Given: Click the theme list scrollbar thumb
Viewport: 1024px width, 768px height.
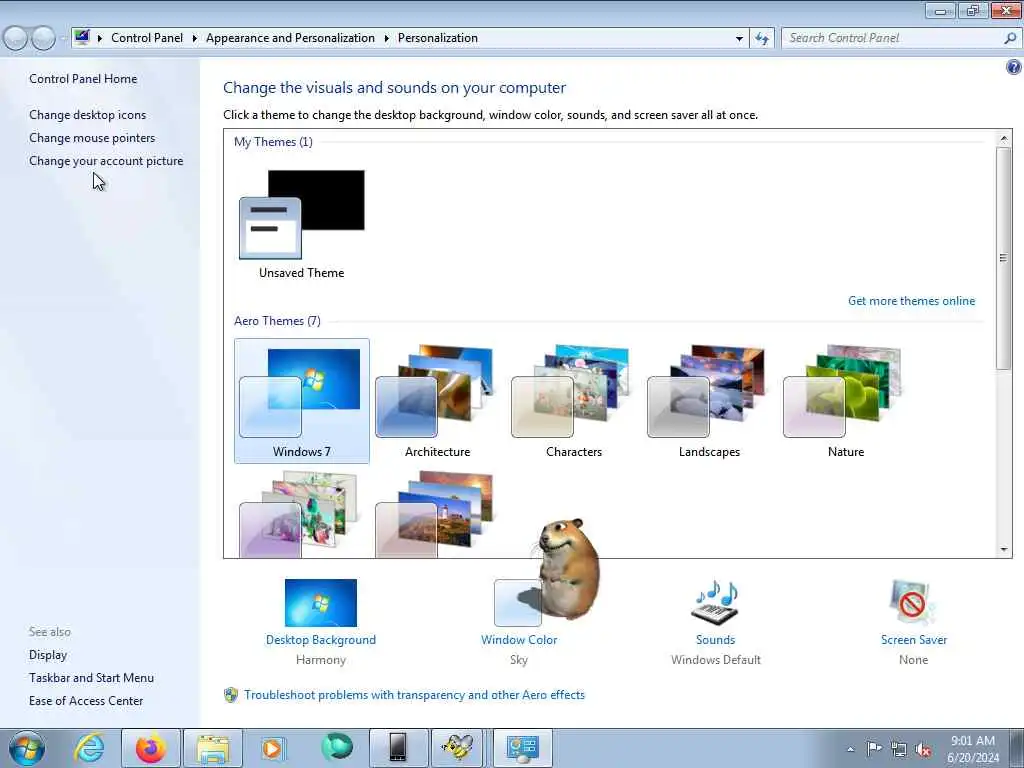Looking at the screenshot, I should (1004, 259).
